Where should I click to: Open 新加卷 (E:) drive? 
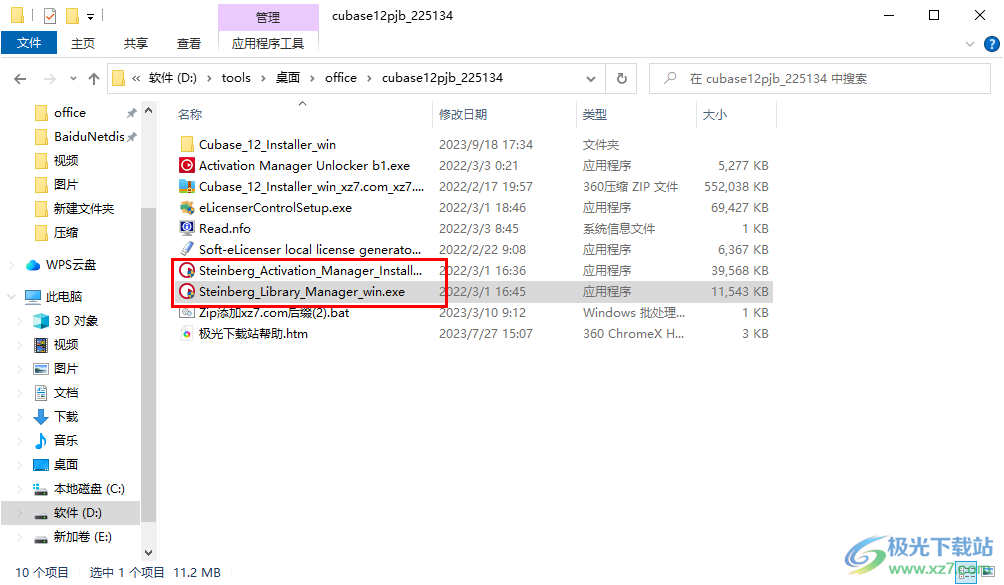82,537
